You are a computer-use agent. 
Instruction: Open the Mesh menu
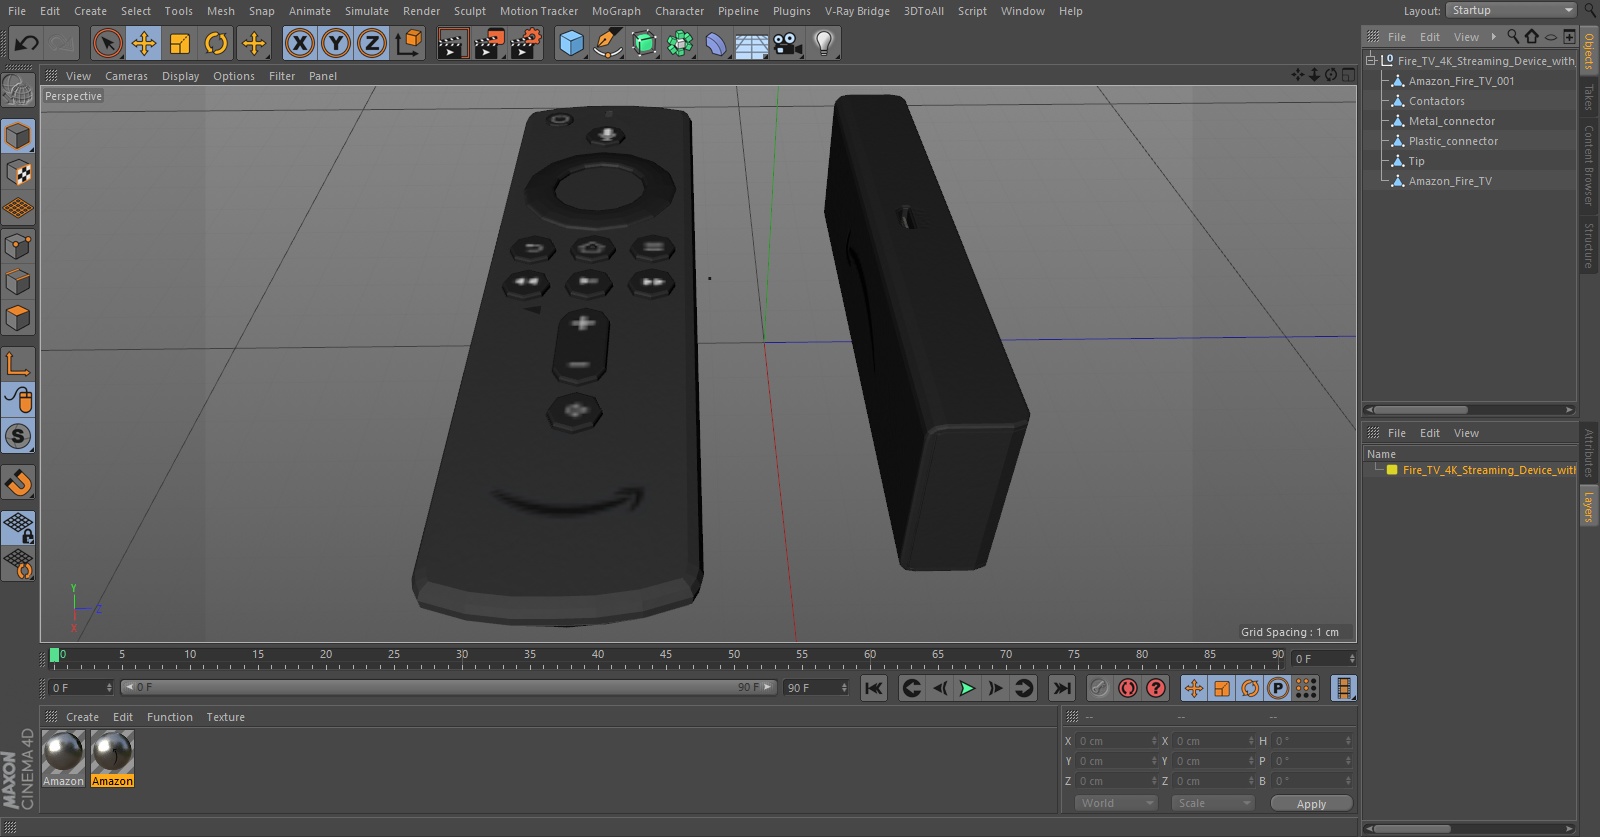(x=221, y=11)
